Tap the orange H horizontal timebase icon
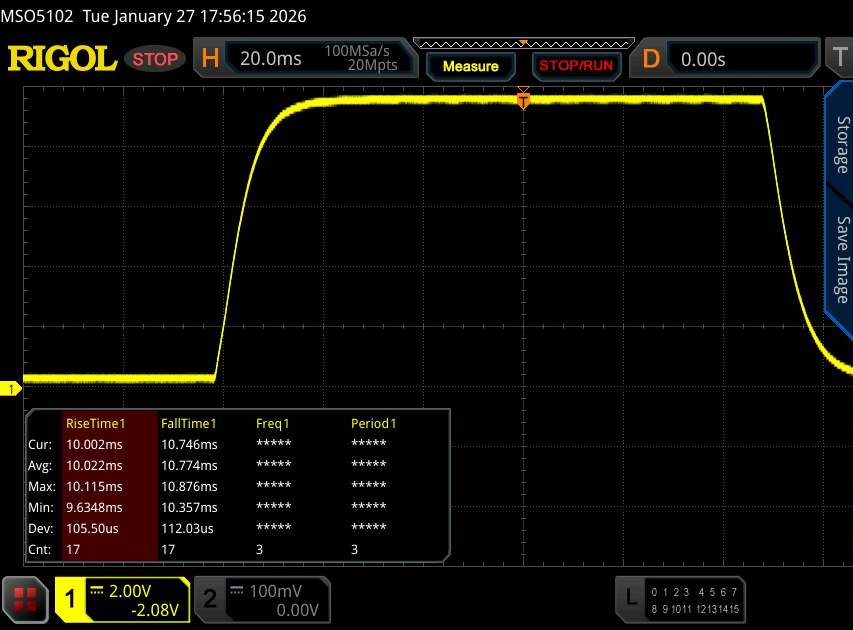The width and height of the screenshot is (853, 630). (211, 59)
